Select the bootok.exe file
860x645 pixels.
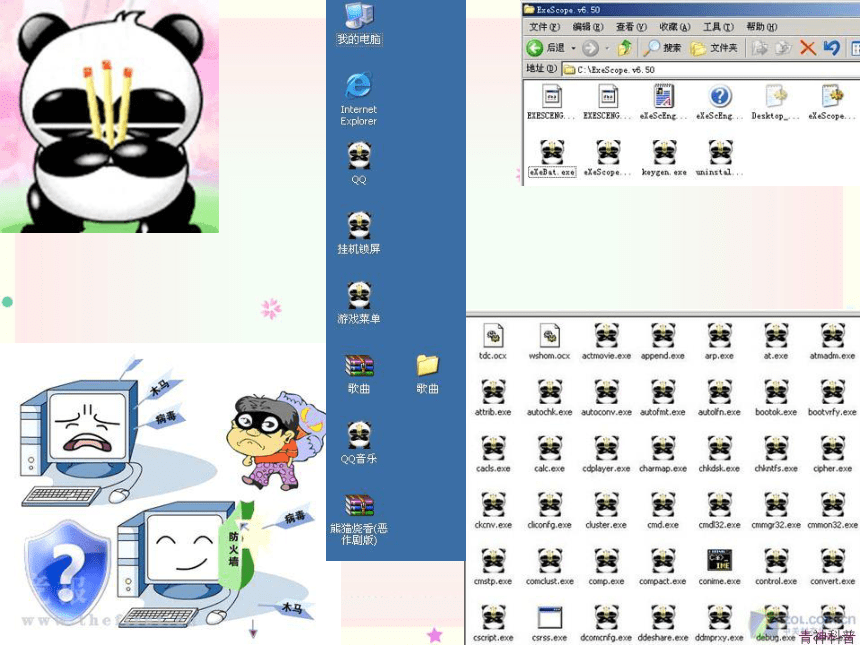click(776, 398)
